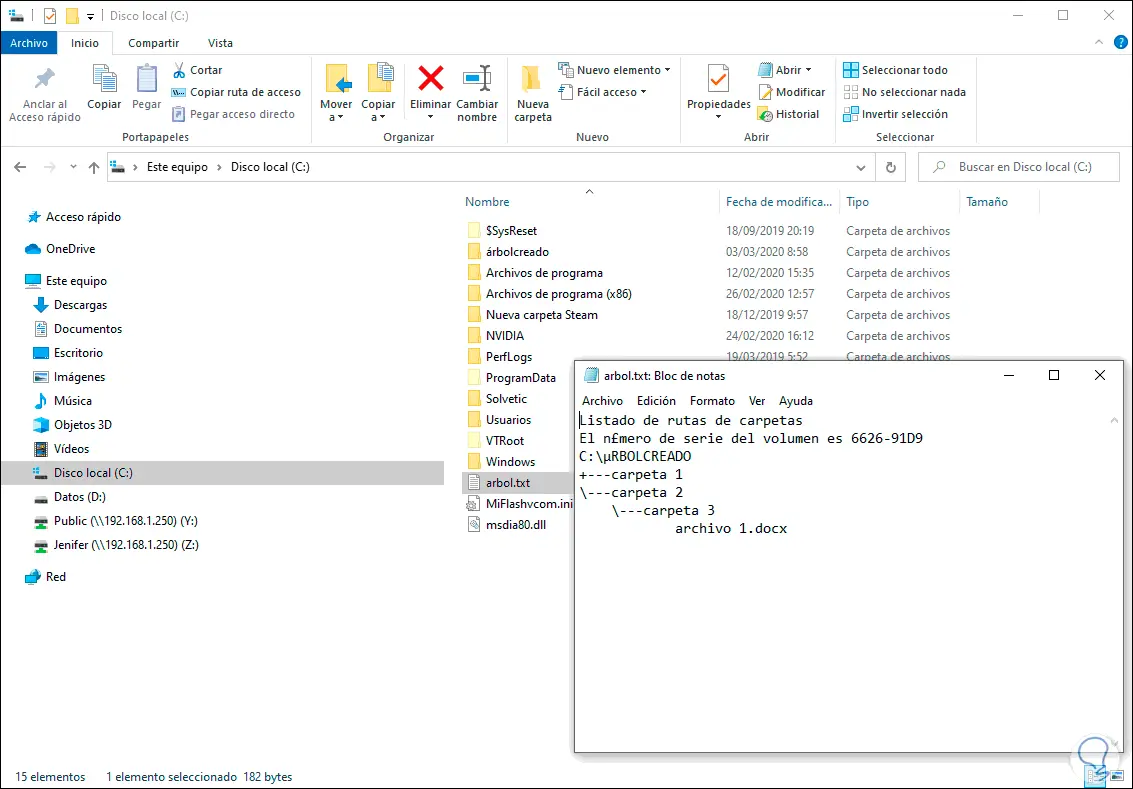The height and width of the screenshot is (789, 1133).
Task: Go up one folder level arrow
Action: pos(93,167)
